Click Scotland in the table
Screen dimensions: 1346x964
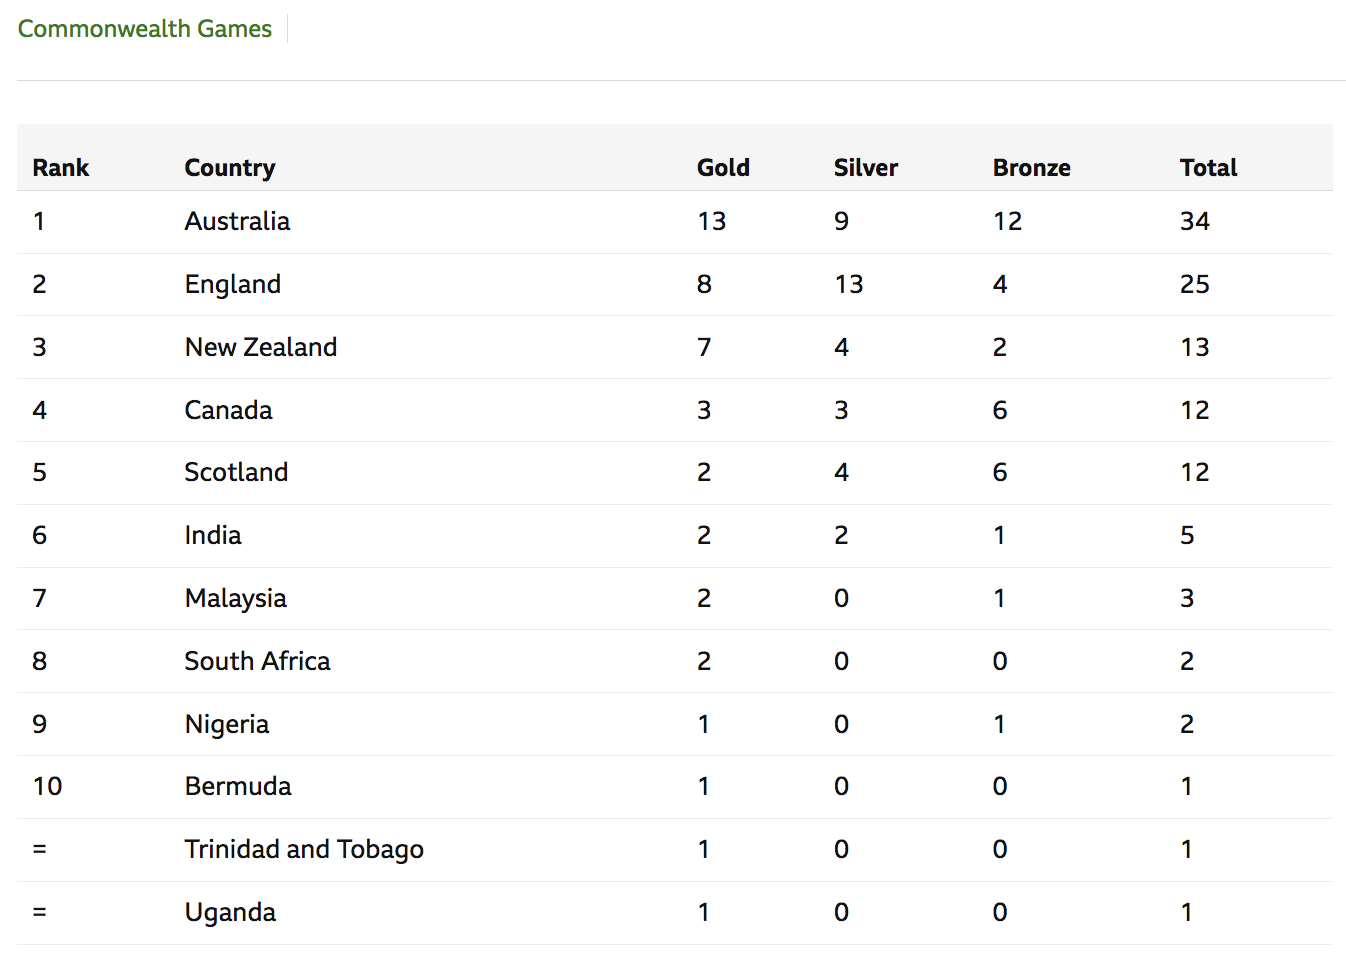coord(236,472)
